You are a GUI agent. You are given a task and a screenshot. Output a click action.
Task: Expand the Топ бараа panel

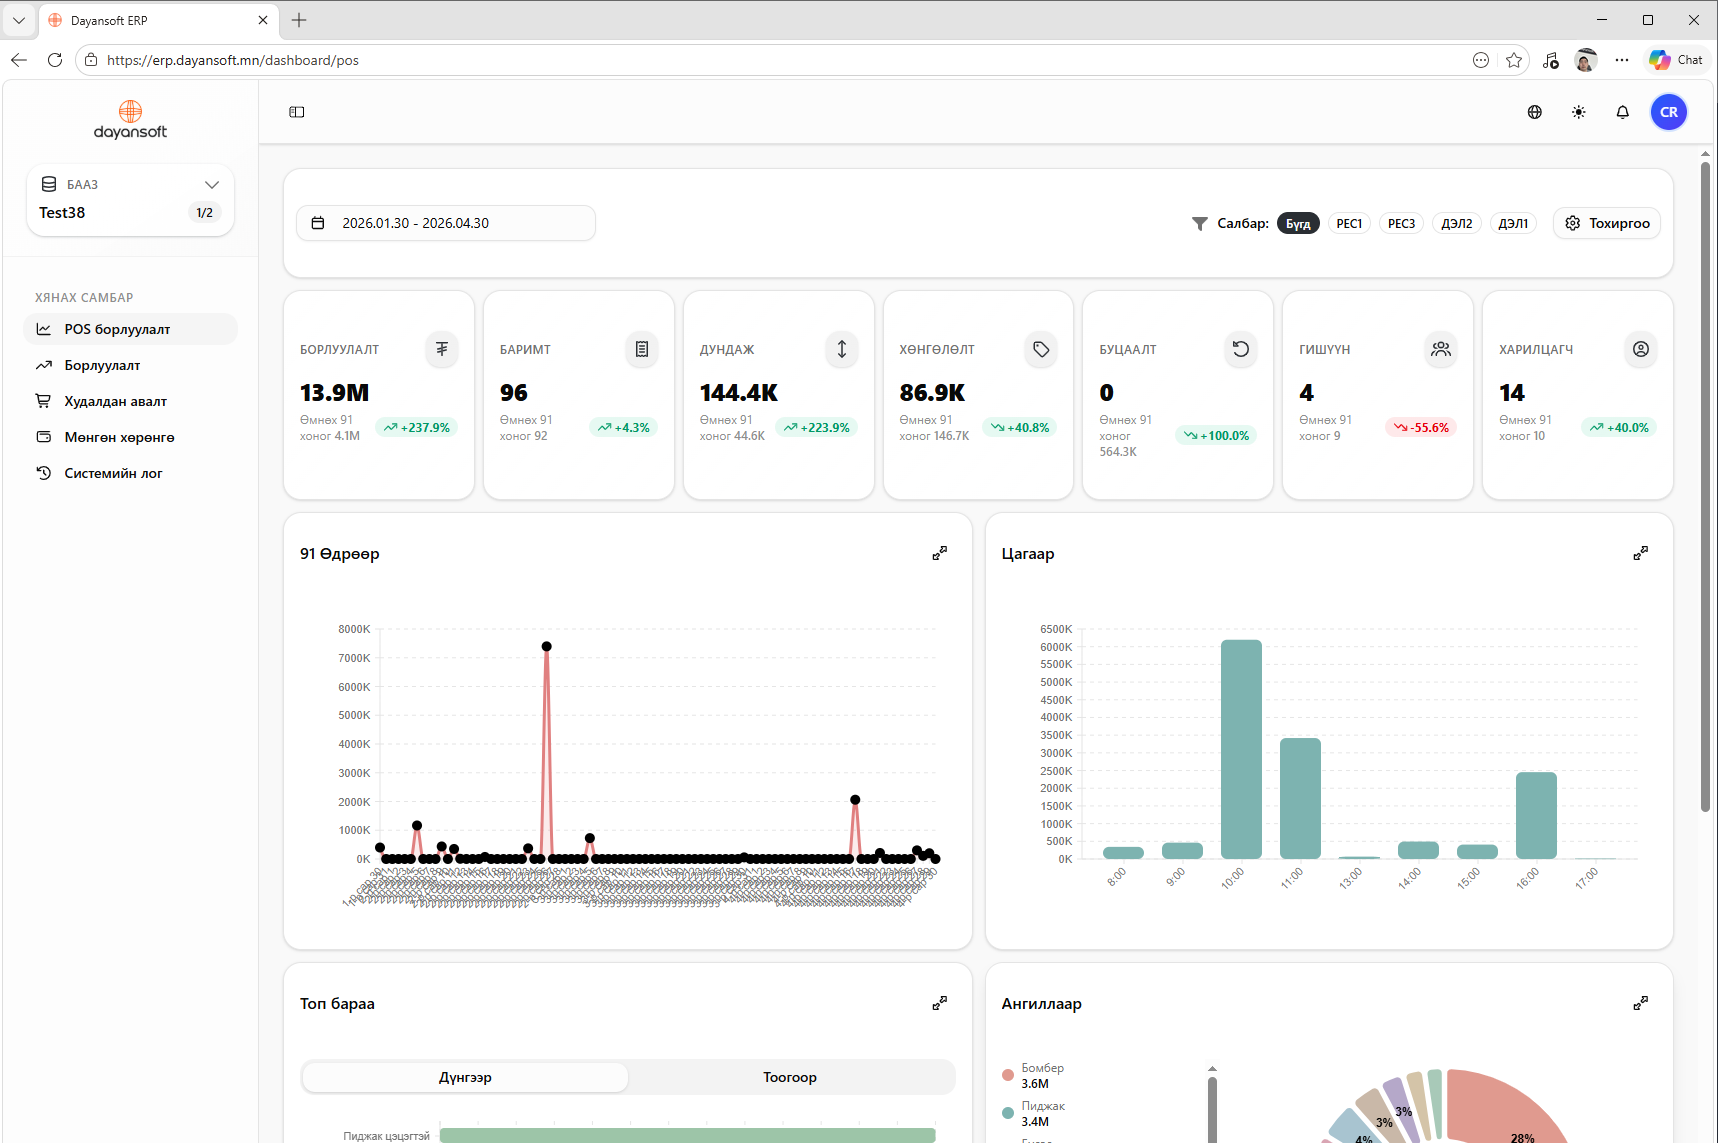(x=940, y=1003)
